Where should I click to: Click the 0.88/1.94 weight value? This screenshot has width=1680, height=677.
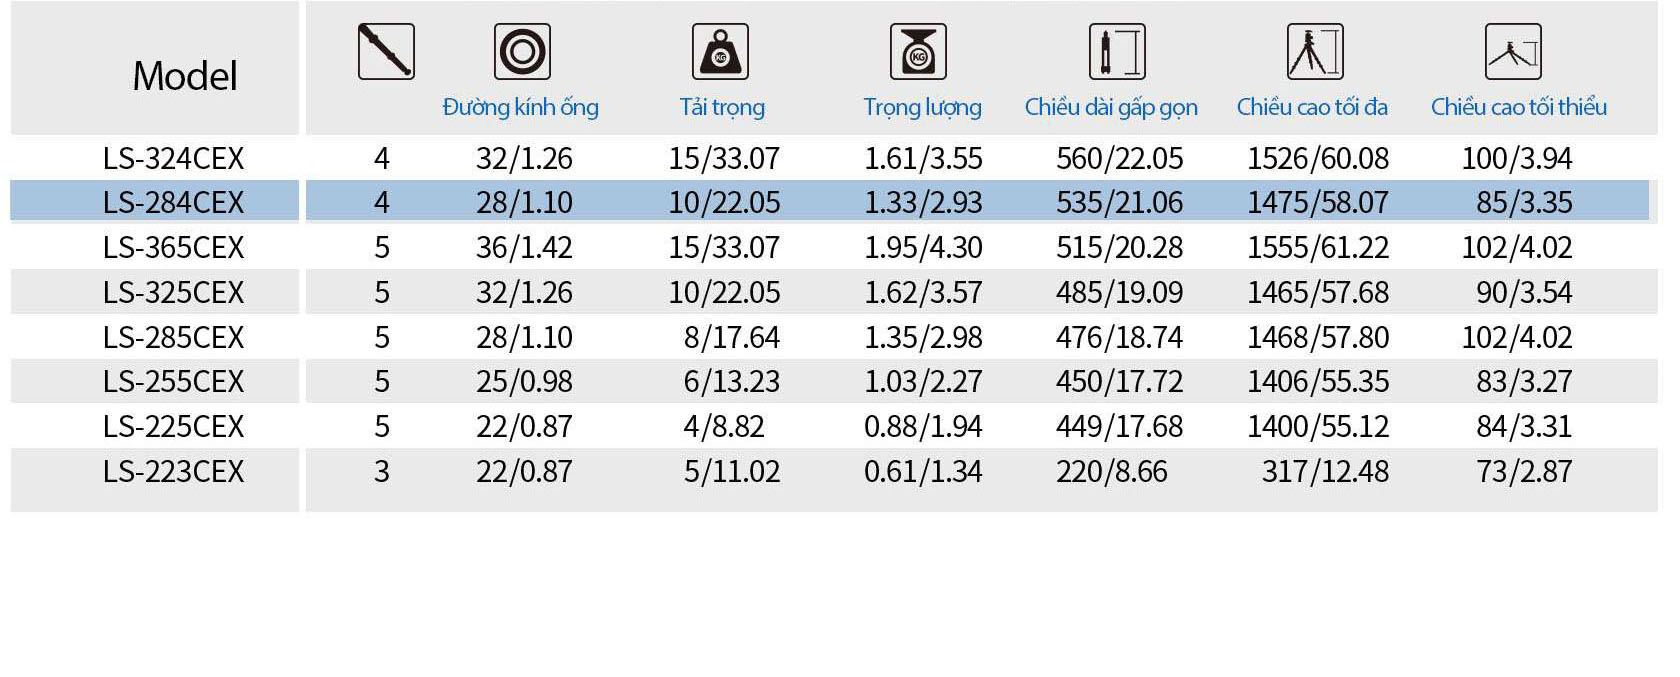tap(923, 427)
